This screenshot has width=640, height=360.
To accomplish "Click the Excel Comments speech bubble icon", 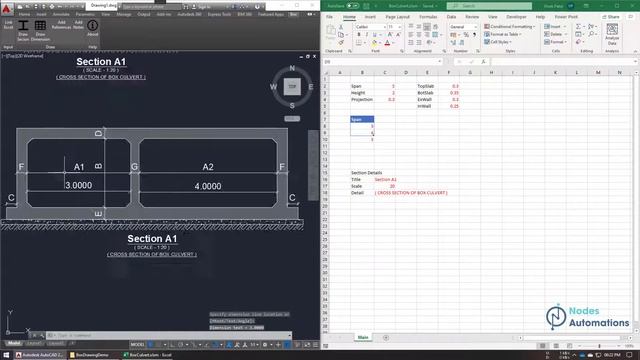I will click(x=631, y=17).
